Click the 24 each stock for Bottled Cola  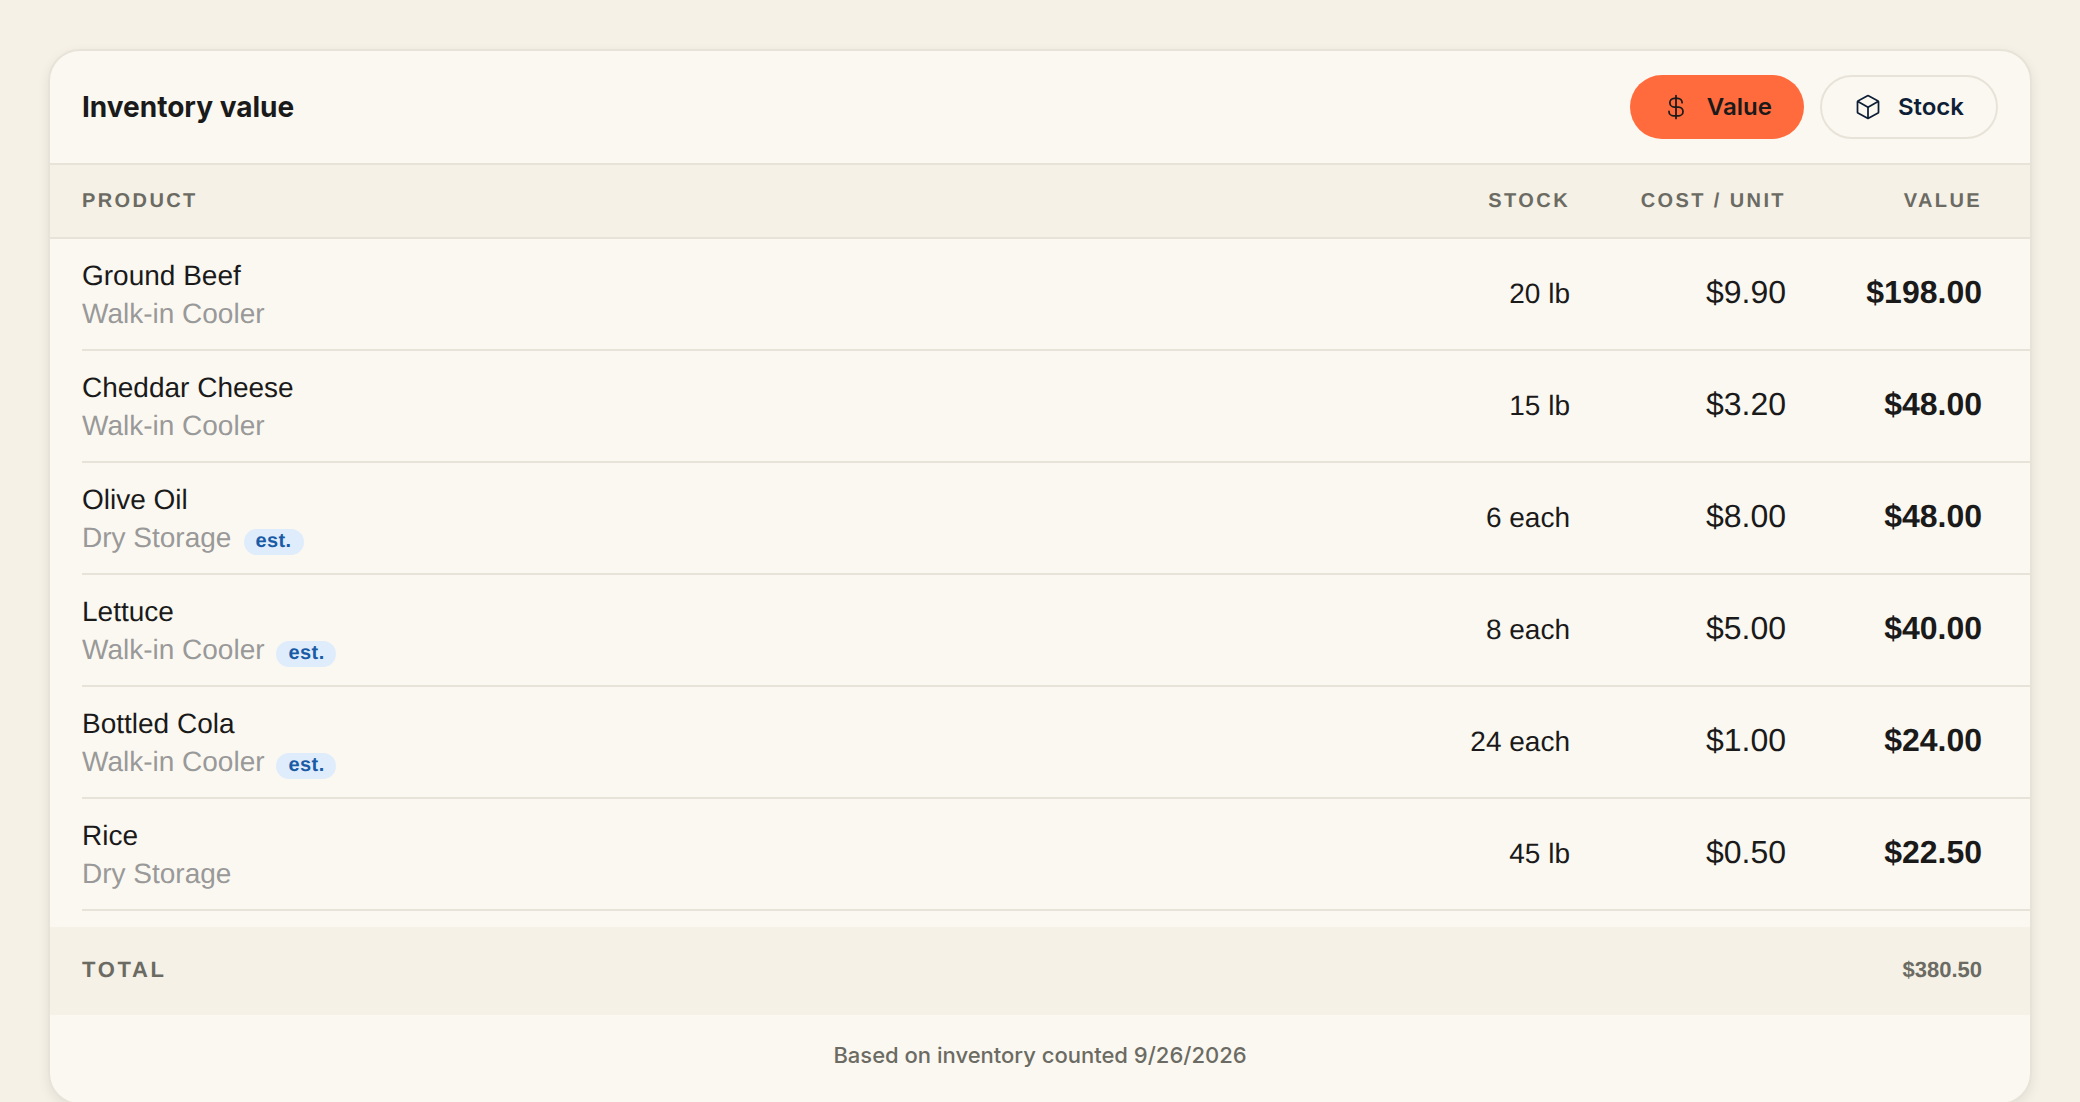1519,741
